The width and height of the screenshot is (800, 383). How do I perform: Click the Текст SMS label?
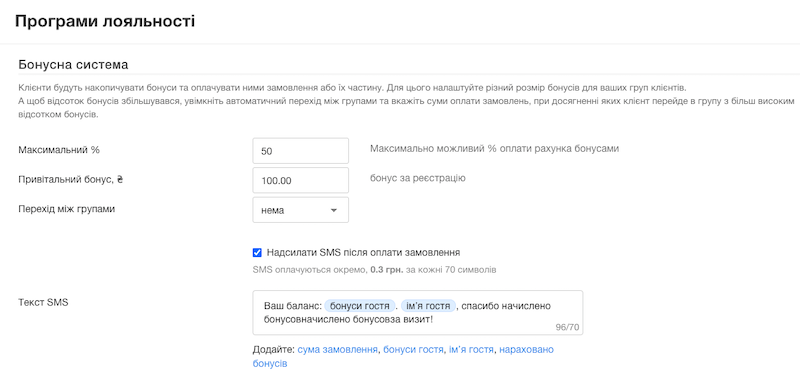tap(43, 302)
